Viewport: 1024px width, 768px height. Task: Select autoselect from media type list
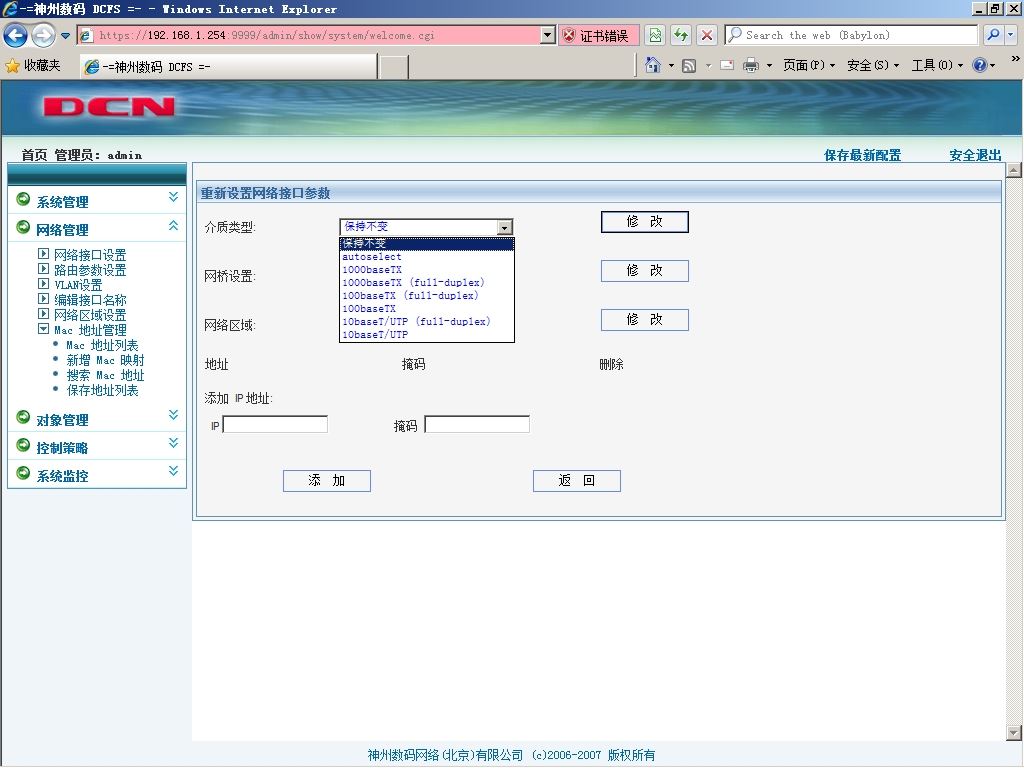click(427, 257)
